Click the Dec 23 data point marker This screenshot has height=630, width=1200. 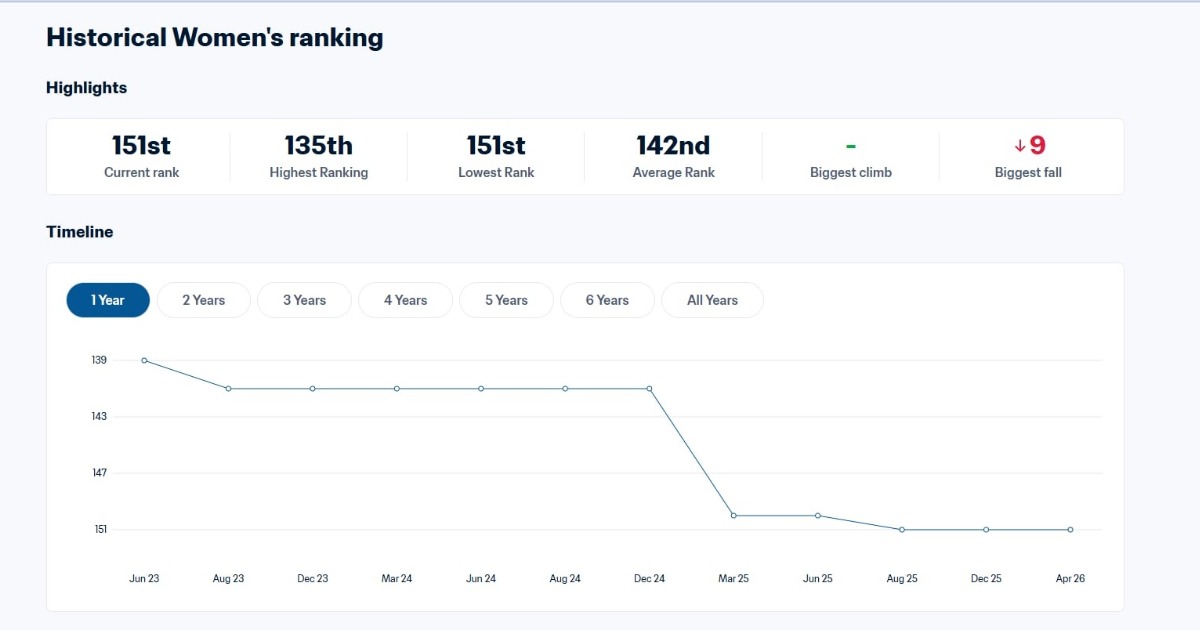click(313, 389)
